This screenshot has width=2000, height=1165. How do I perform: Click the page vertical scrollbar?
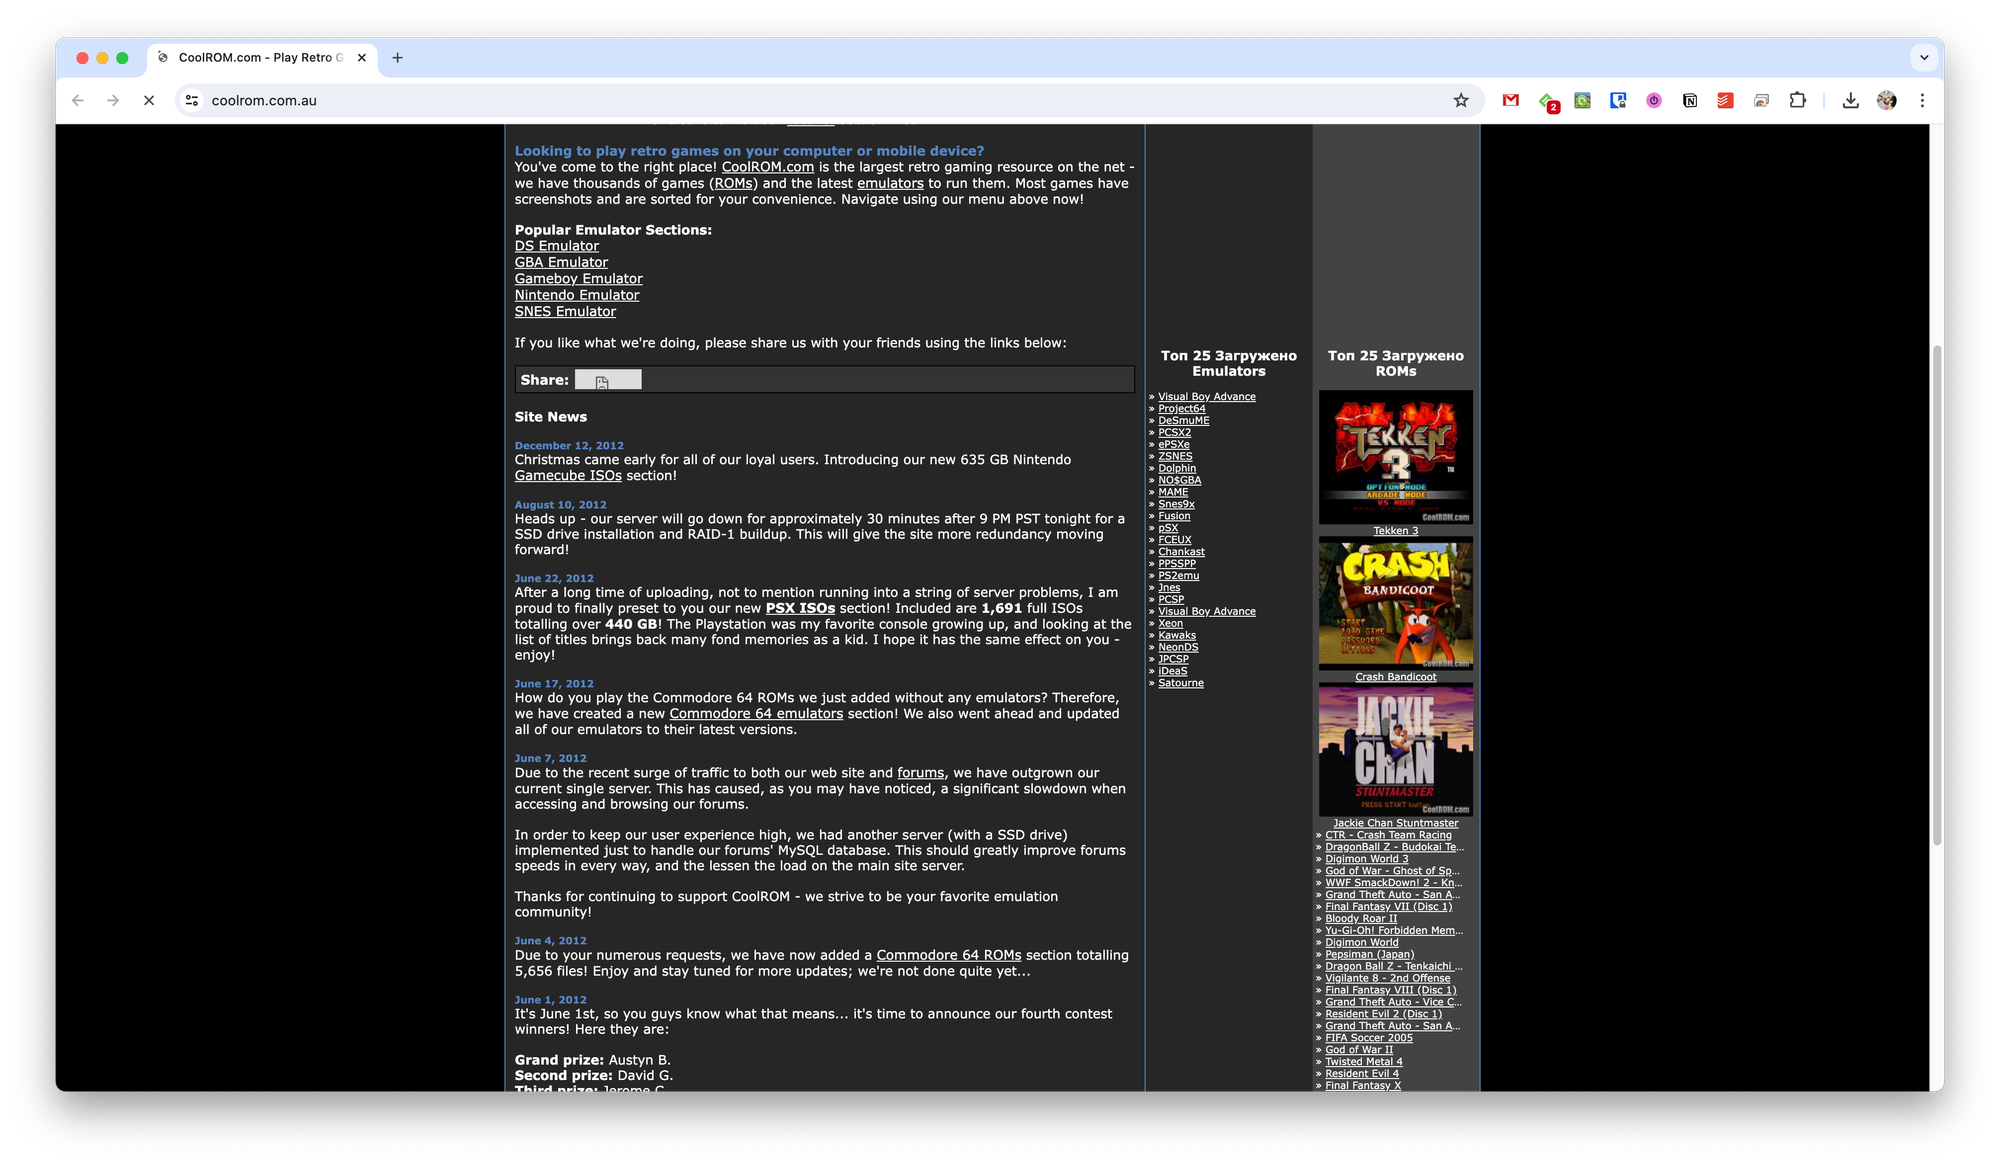(1936, 595)
